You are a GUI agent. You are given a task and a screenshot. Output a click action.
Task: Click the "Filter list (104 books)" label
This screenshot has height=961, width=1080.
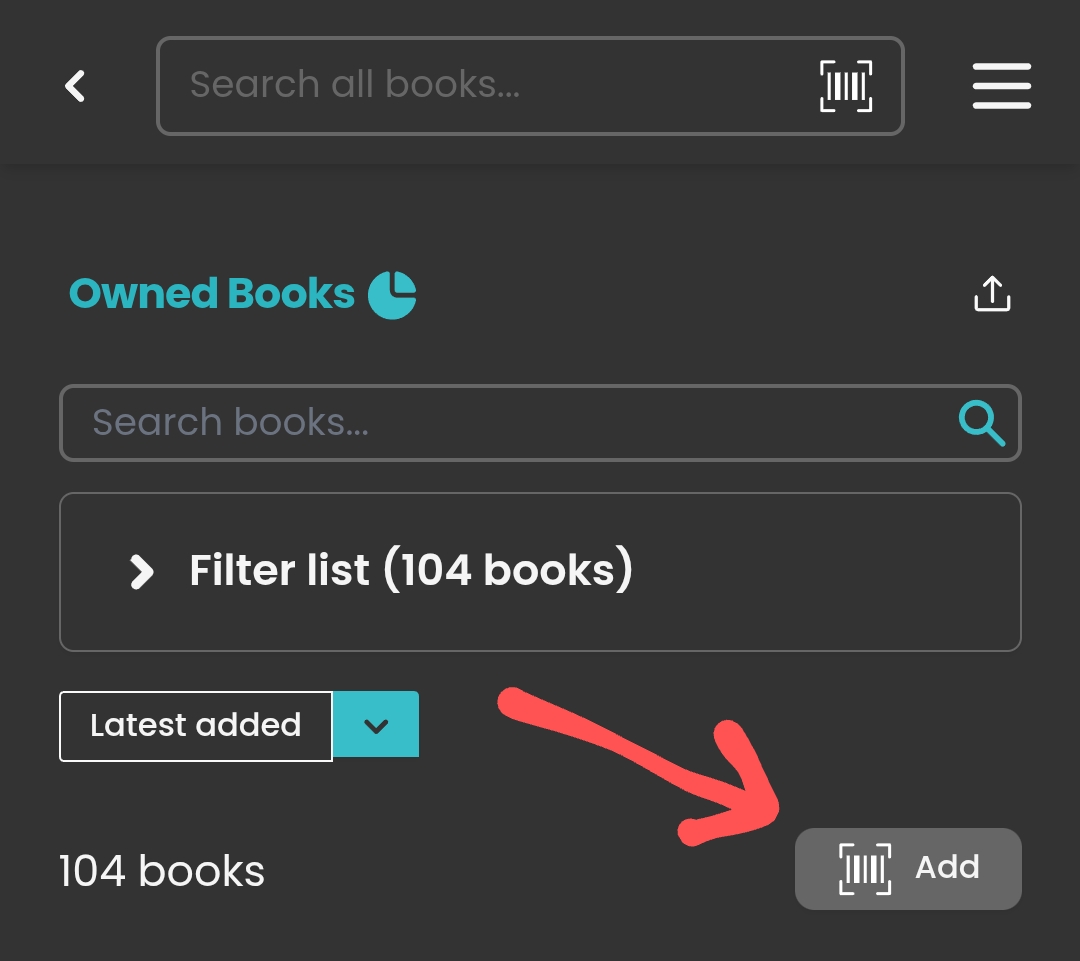[x=411, y=571]
